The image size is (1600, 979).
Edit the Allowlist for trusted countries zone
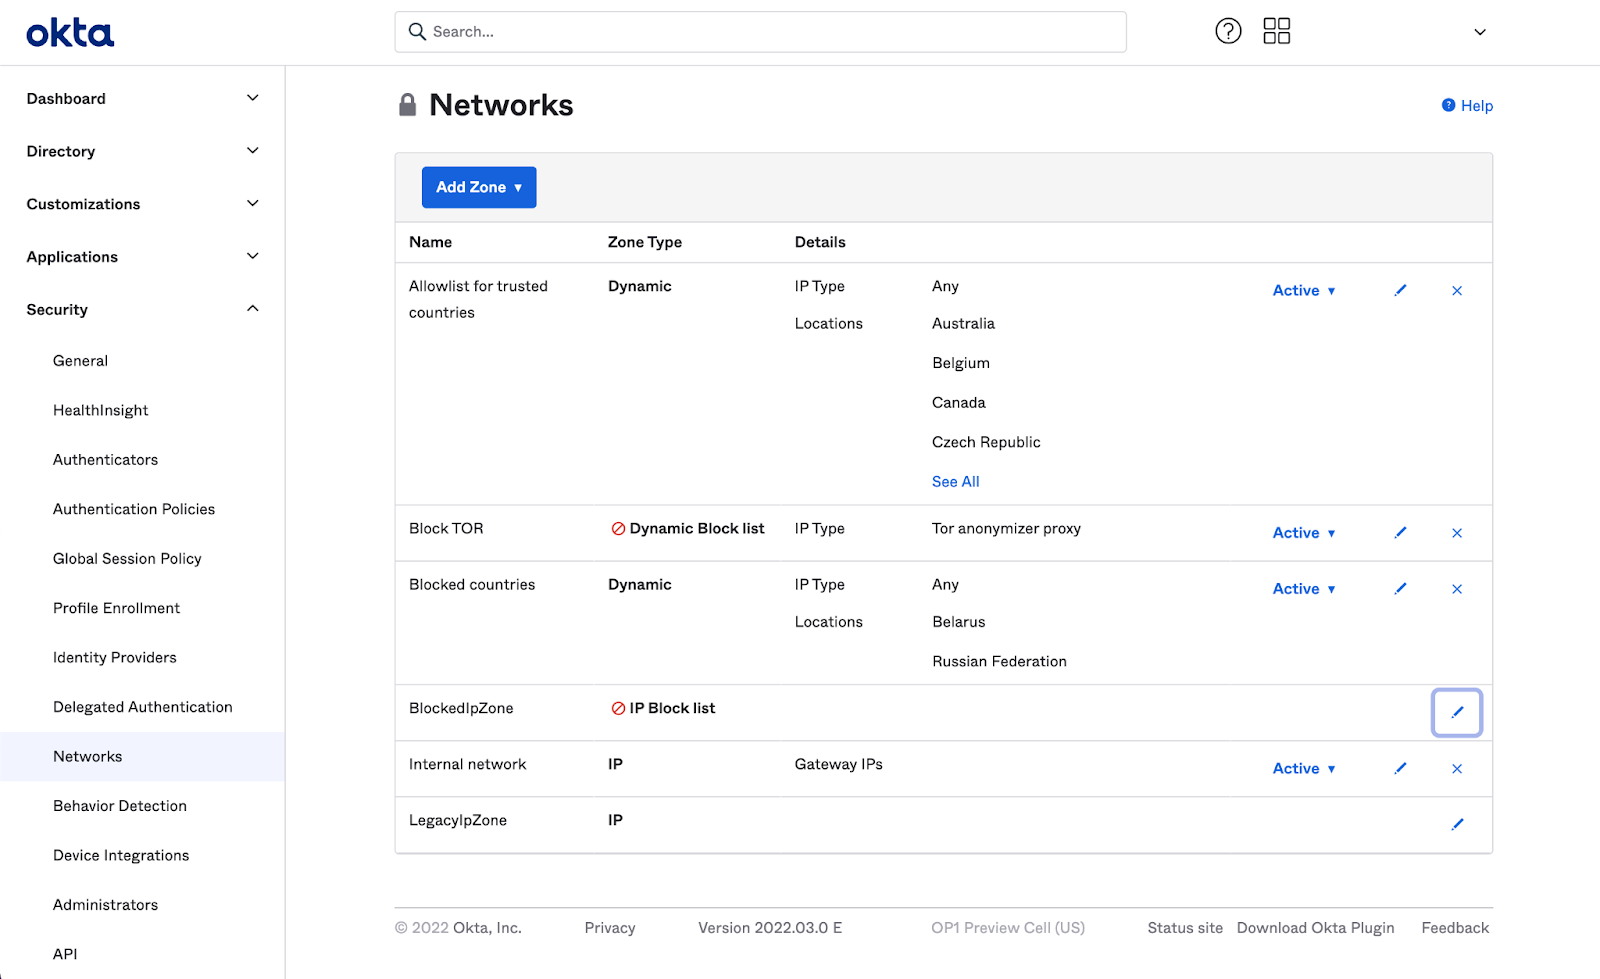tap(1400, 290)
